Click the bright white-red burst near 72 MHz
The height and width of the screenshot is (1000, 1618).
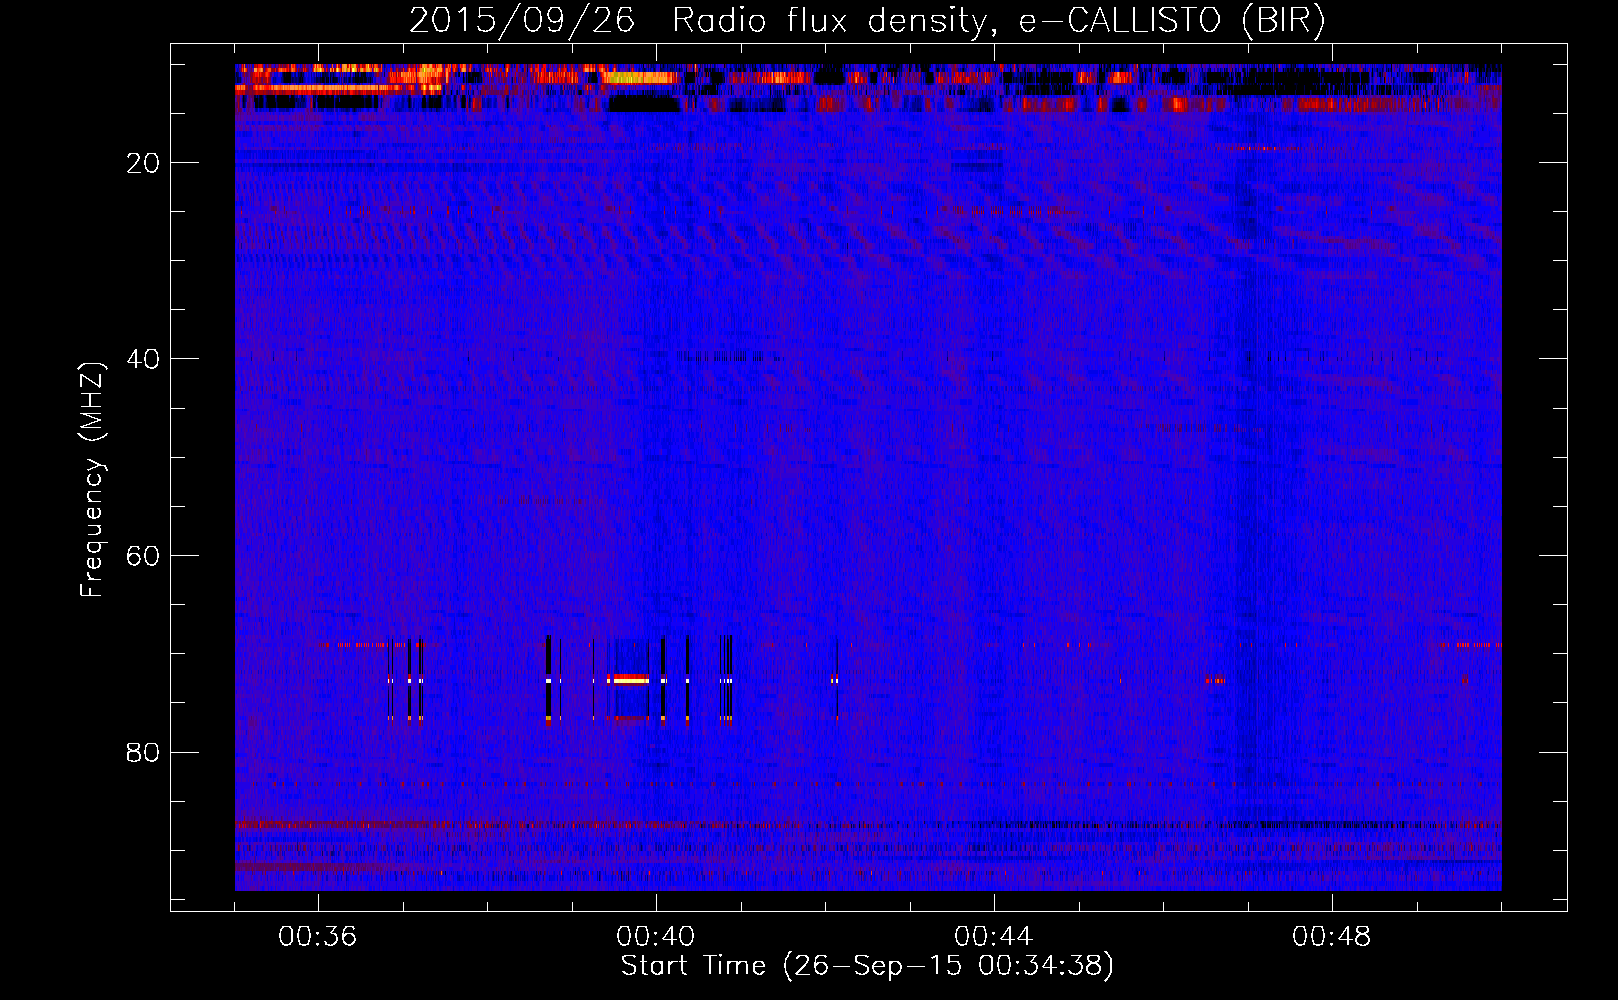click(x=629, y=679)
